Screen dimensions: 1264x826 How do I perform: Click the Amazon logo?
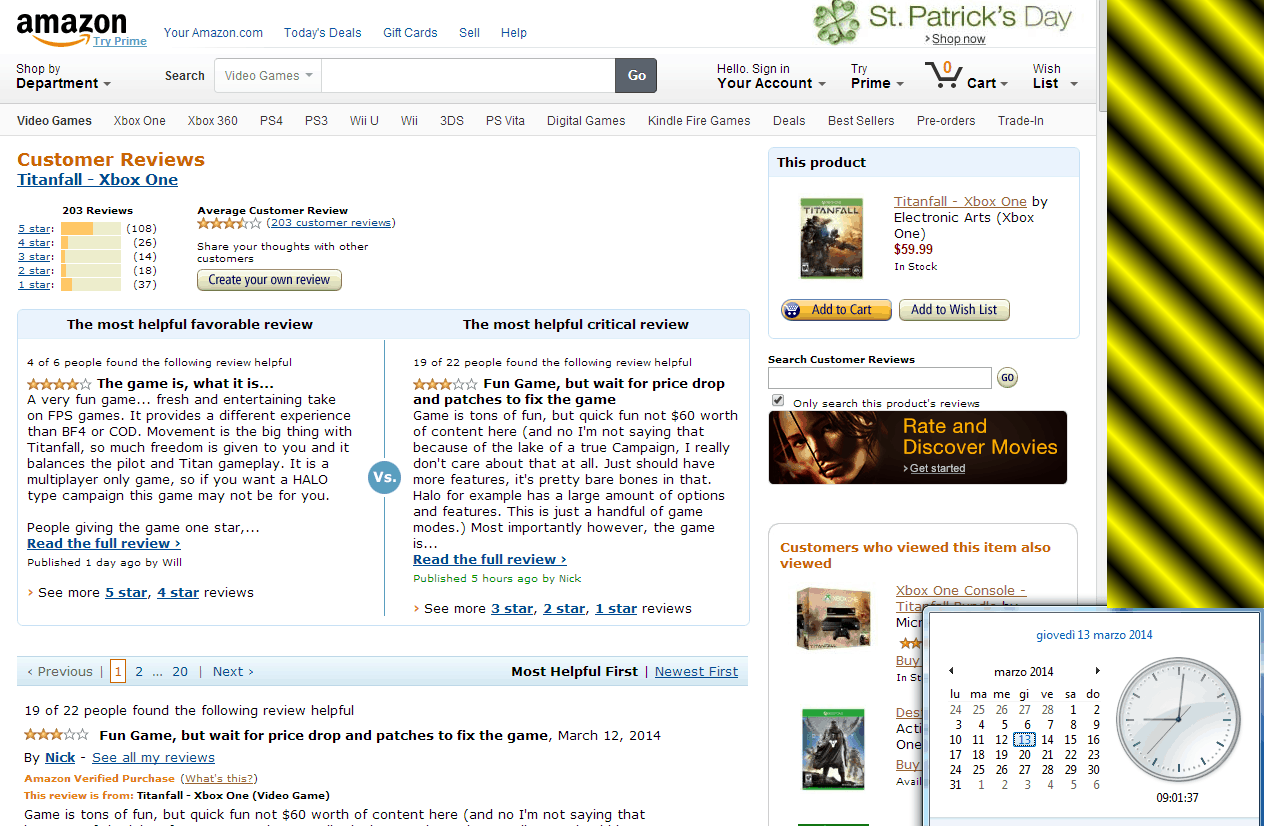click(x=72, y=29)
